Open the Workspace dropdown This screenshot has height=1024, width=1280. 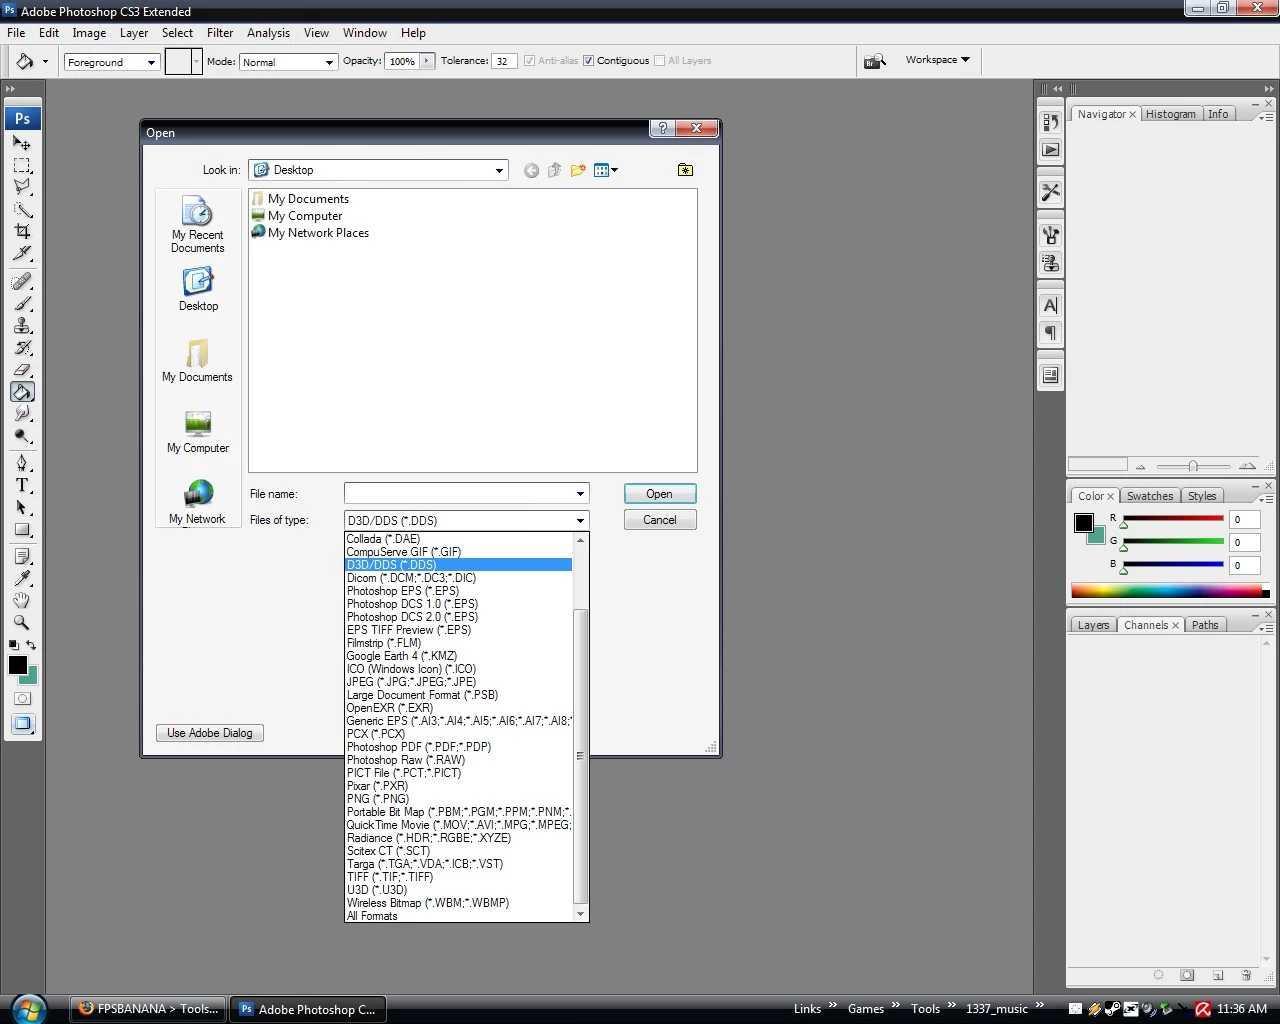936,60
